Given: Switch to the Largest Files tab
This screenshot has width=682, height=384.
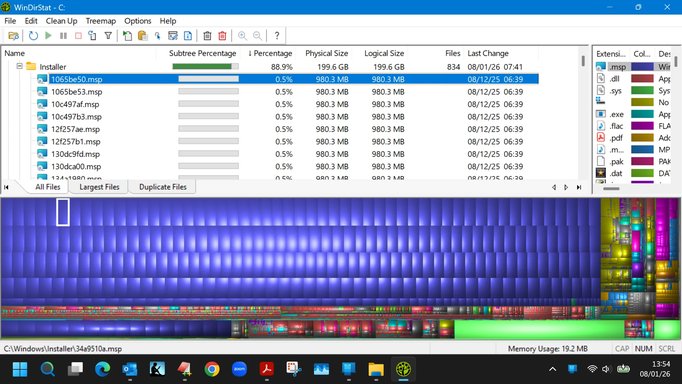Looking at the screenshot, I should [99, 187].
